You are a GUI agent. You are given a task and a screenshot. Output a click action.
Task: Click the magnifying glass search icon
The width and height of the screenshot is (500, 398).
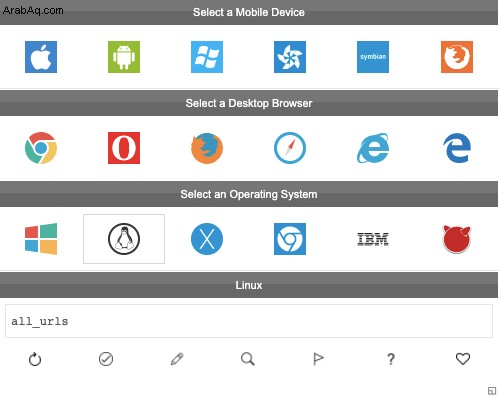pyautogui.click(x=248, y=359)
